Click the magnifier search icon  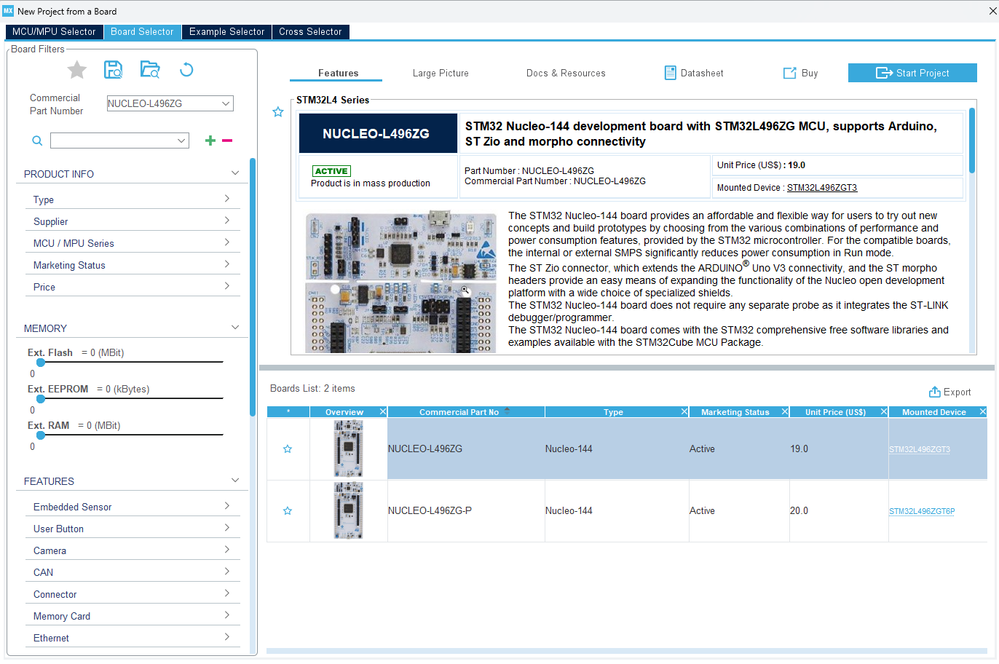[37, 141]
